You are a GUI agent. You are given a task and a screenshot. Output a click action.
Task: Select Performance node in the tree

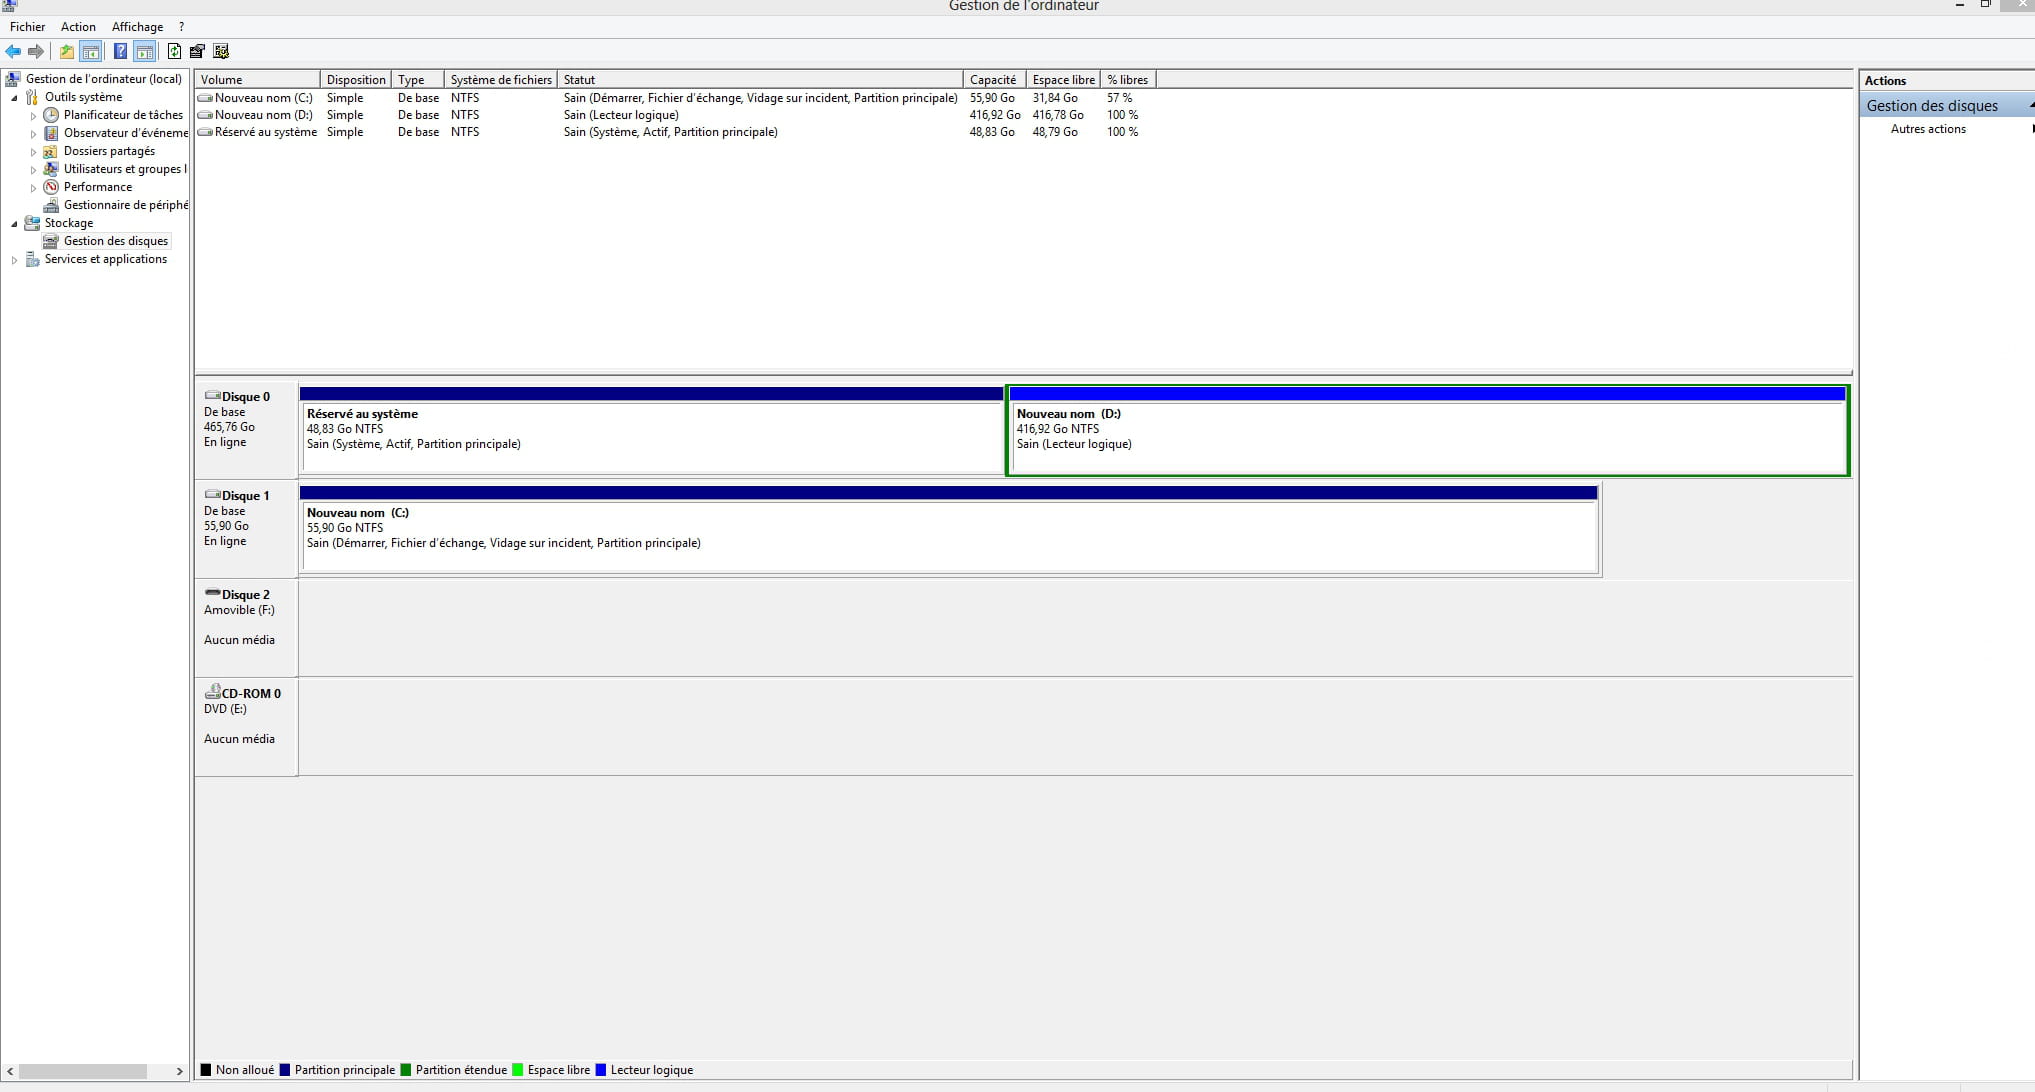tap(97, 187)
